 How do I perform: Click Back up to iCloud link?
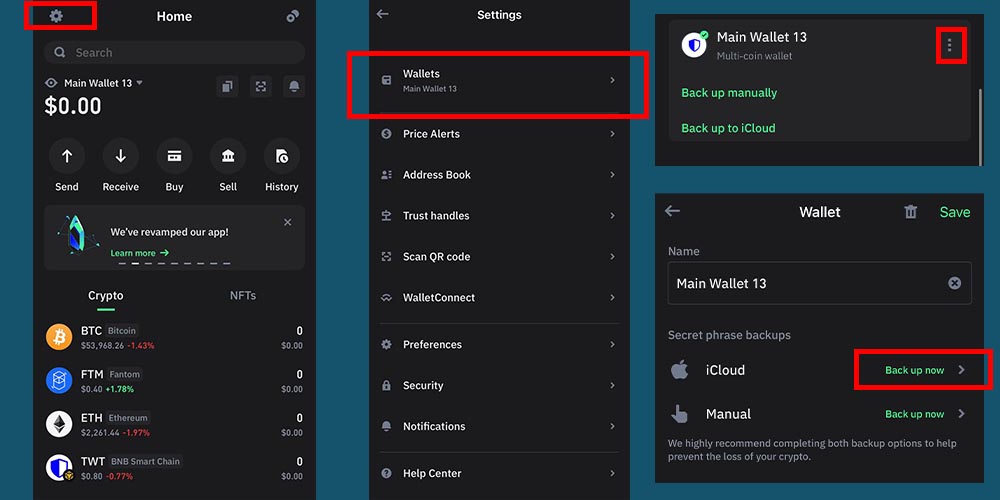[x=728, y=128]
